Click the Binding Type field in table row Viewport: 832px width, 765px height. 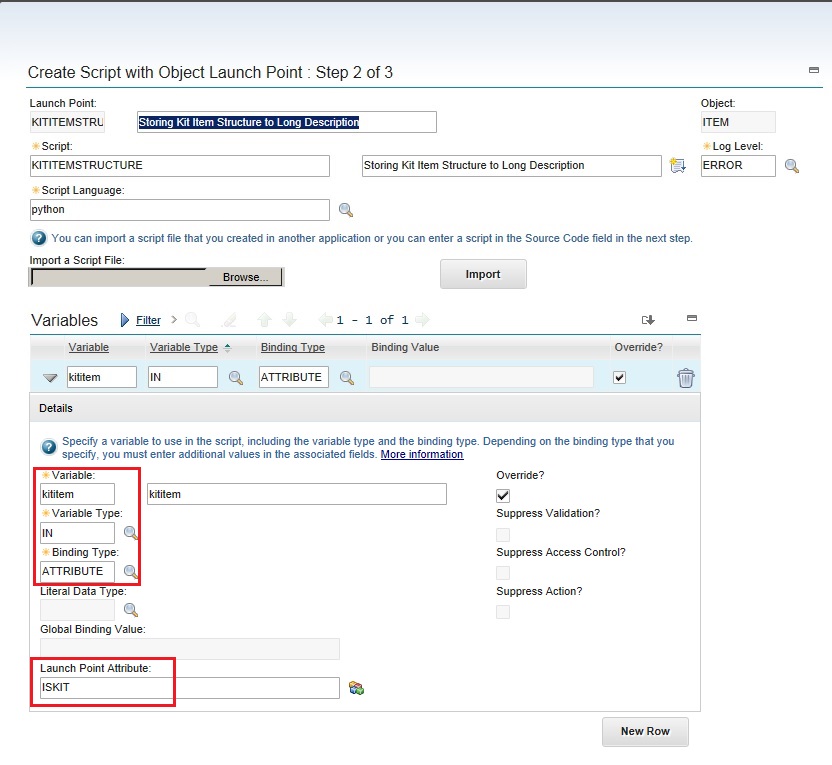293,377
